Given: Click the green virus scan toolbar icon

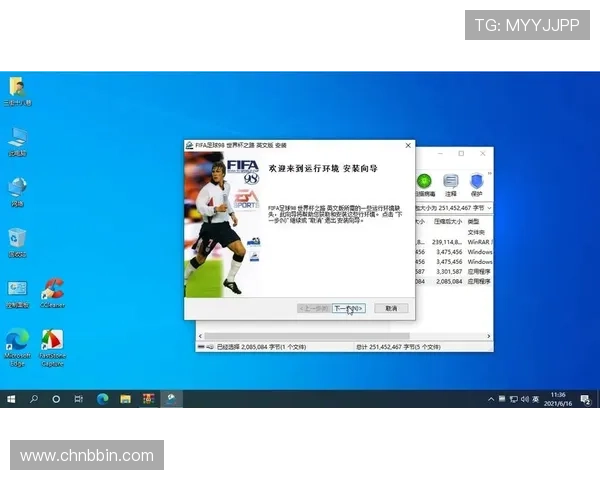Looking at the screenshot, I should click(x=424, y=181).
